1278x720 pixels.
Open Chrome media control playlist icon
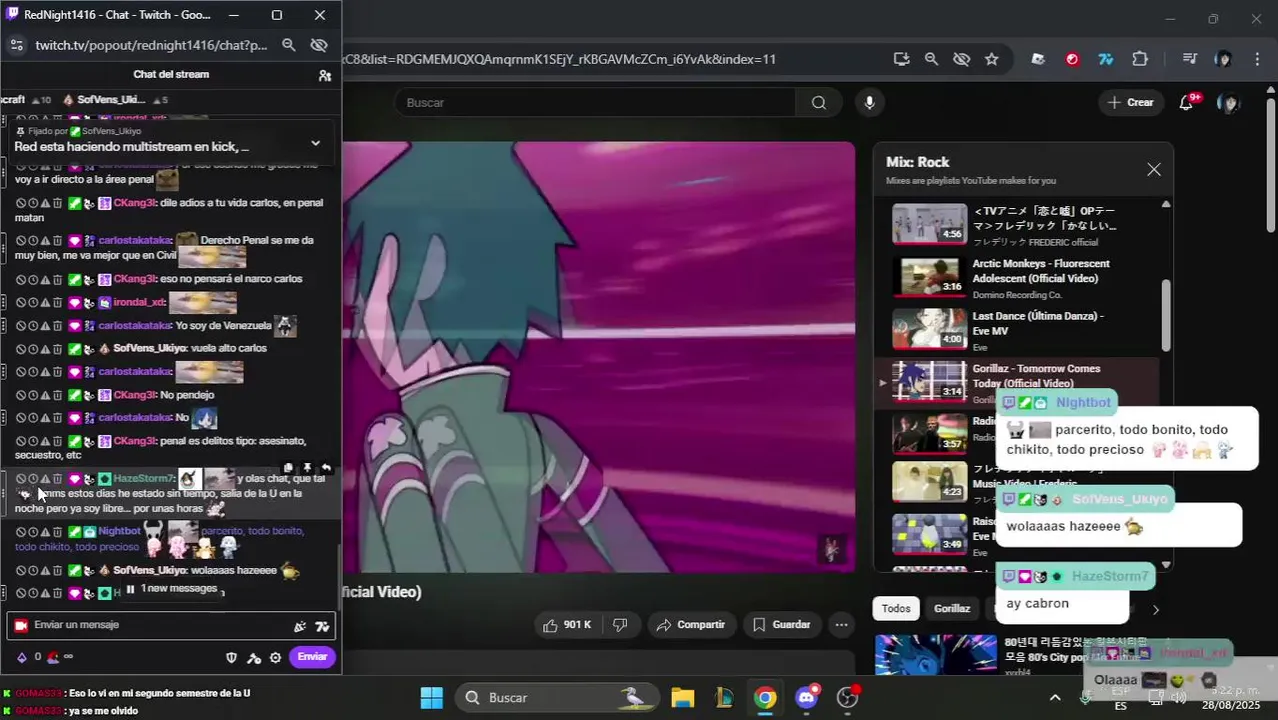1189,59
